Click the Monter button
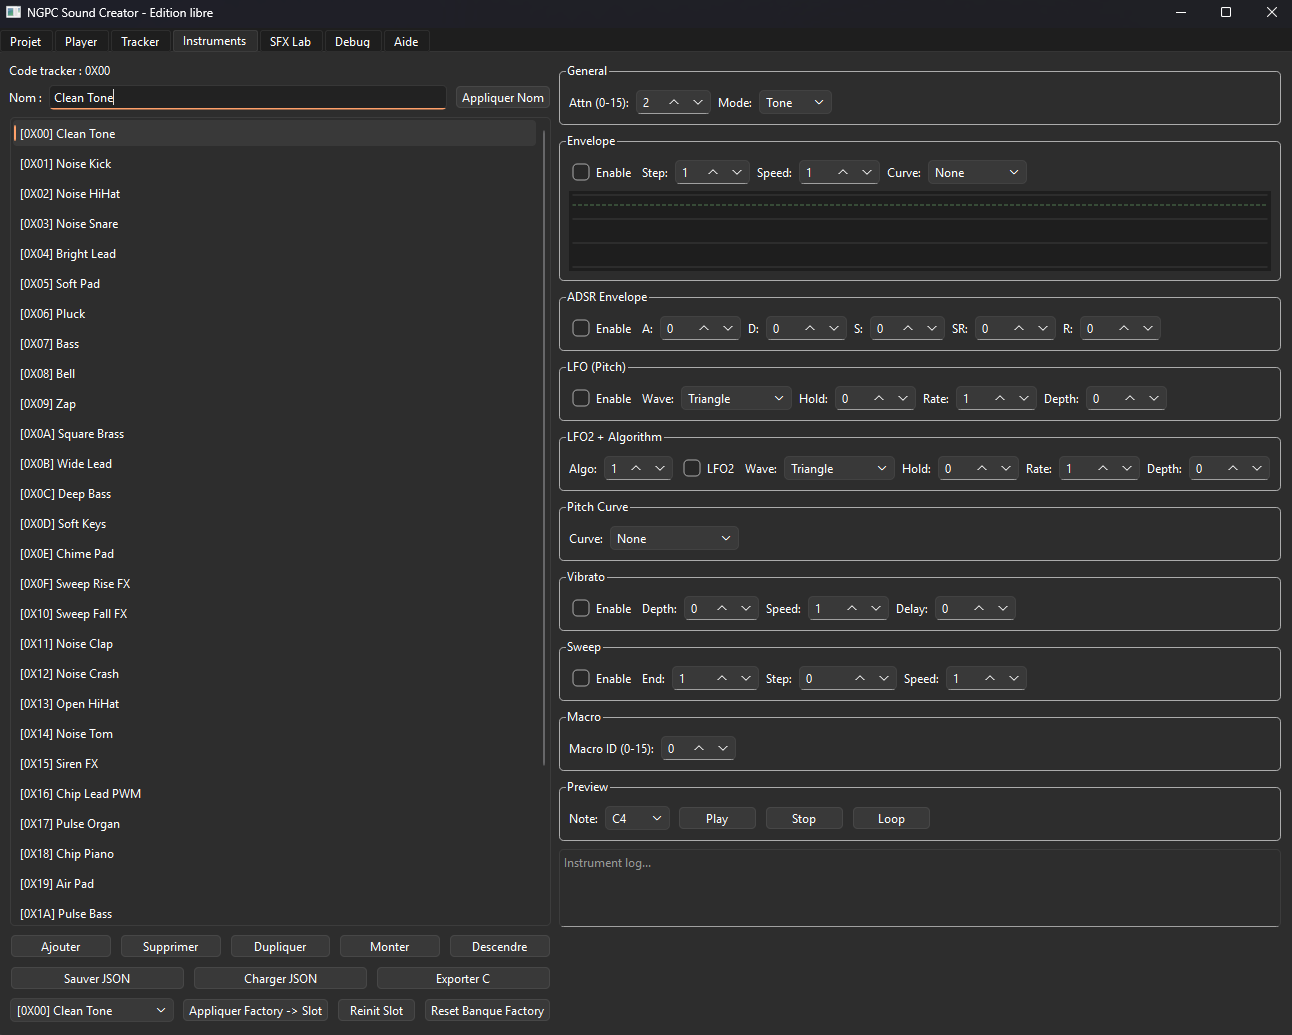The width and height of the screenshot is (1292, 1035). pyautogui.click(x=390, y=947)
